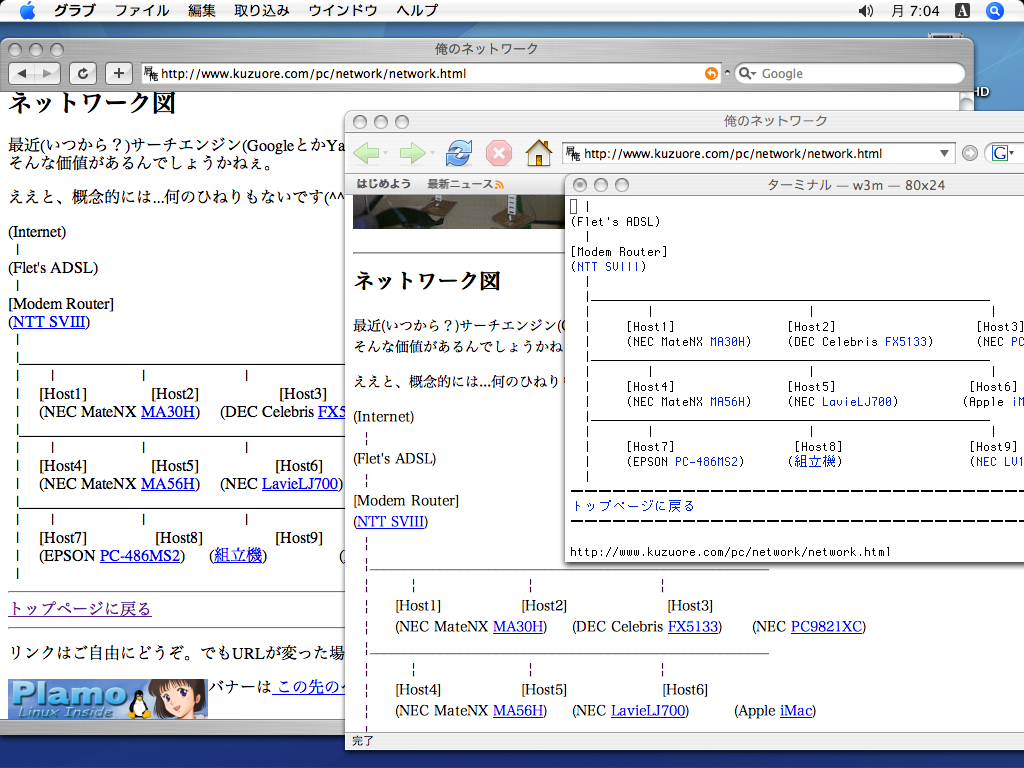Click Firefox's blue reload button

pyautogui.click(x=459, y=153)
